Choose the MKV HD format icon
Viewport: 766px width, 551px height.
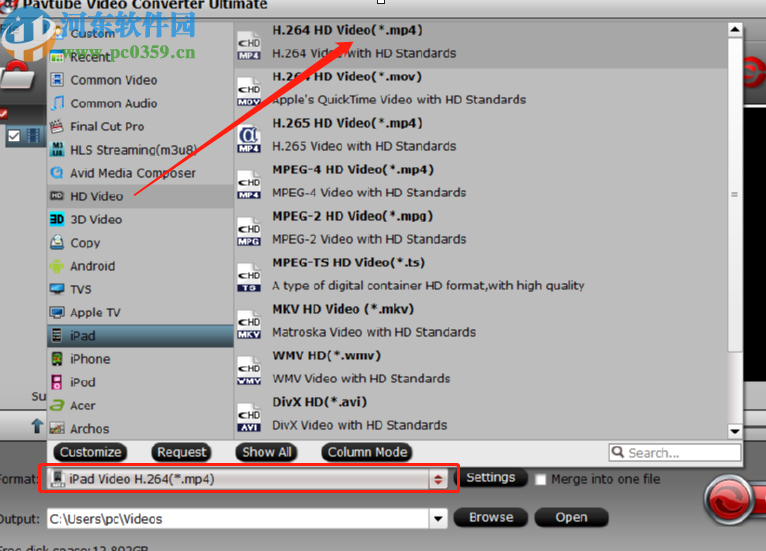249,323
